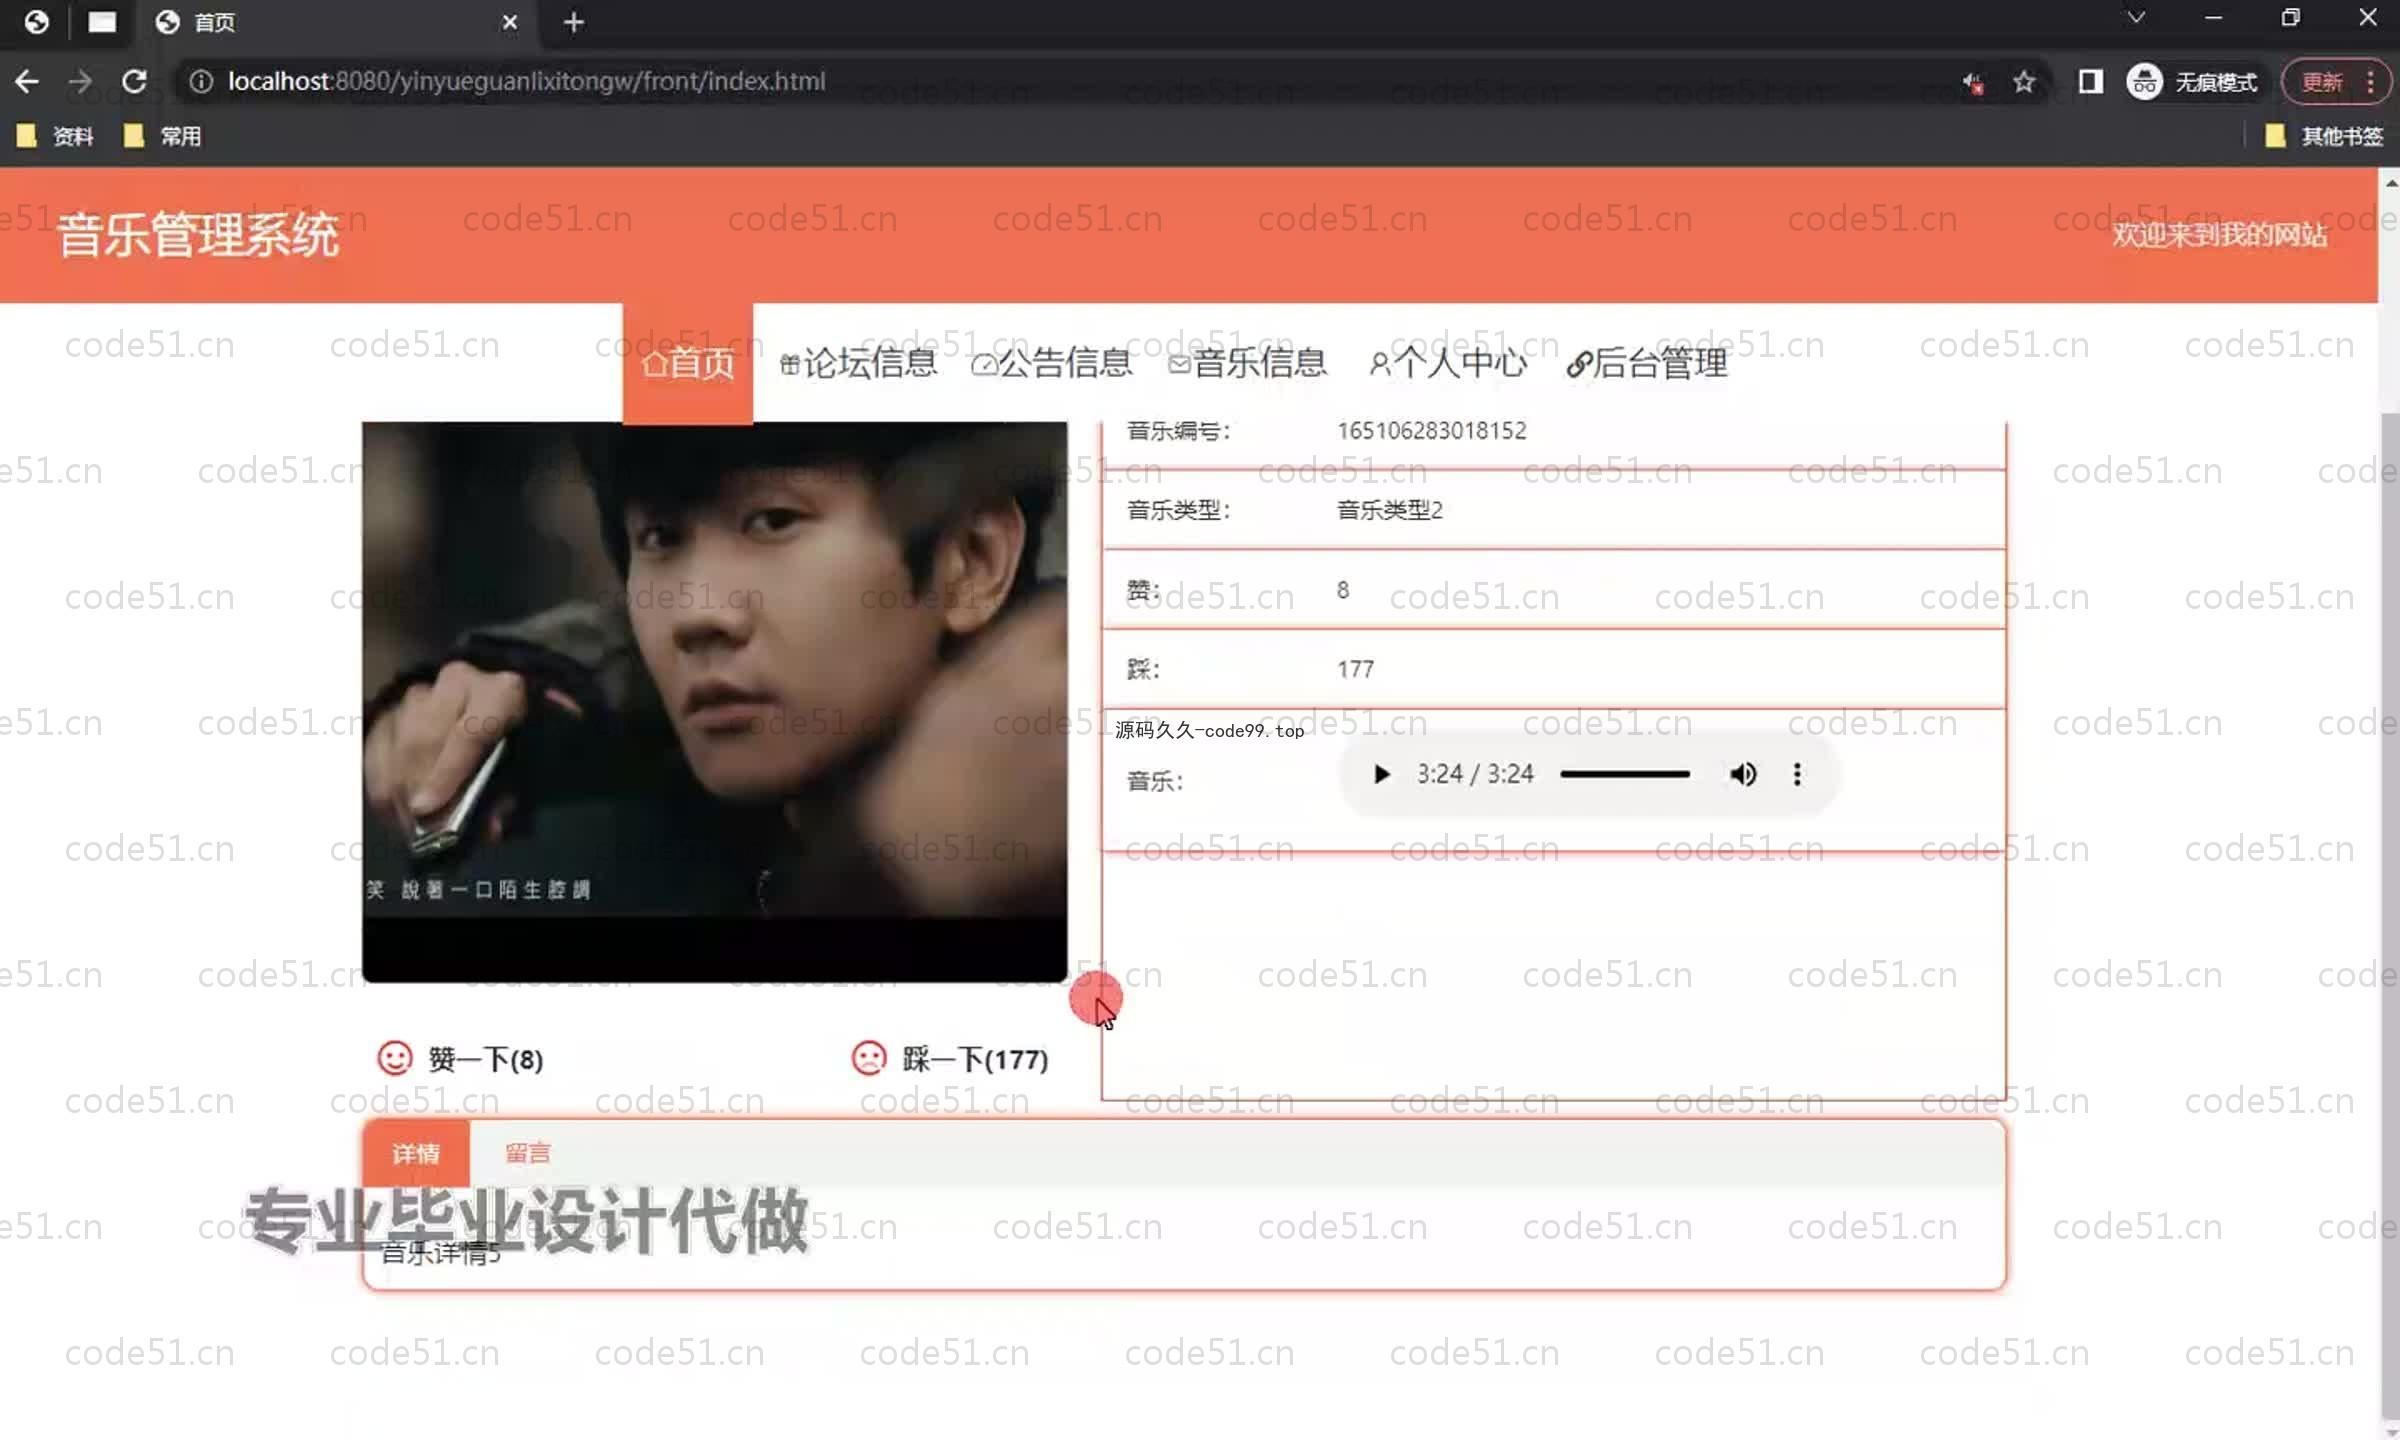The width and height of the screenshot is (2400, 1440).
Task: Open 公告信息 in the navigation bar
Action: click(1052, 363)
